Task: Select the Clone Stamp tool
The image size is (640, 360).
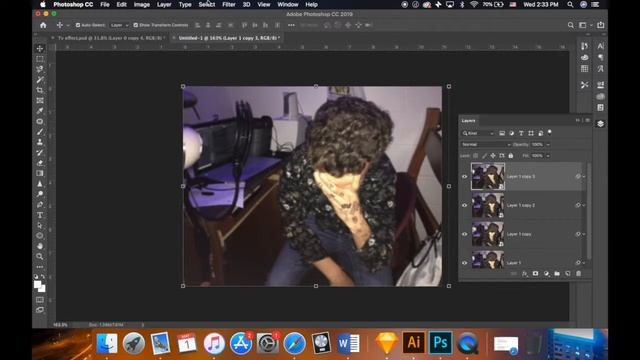Action: 40,142
